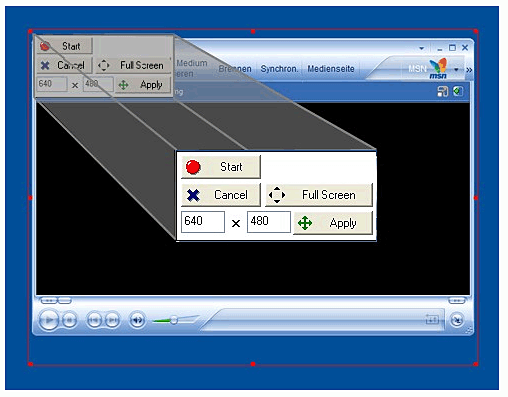Click Cancel with the blue X icon
508x397 pixels.
point(221,195)
